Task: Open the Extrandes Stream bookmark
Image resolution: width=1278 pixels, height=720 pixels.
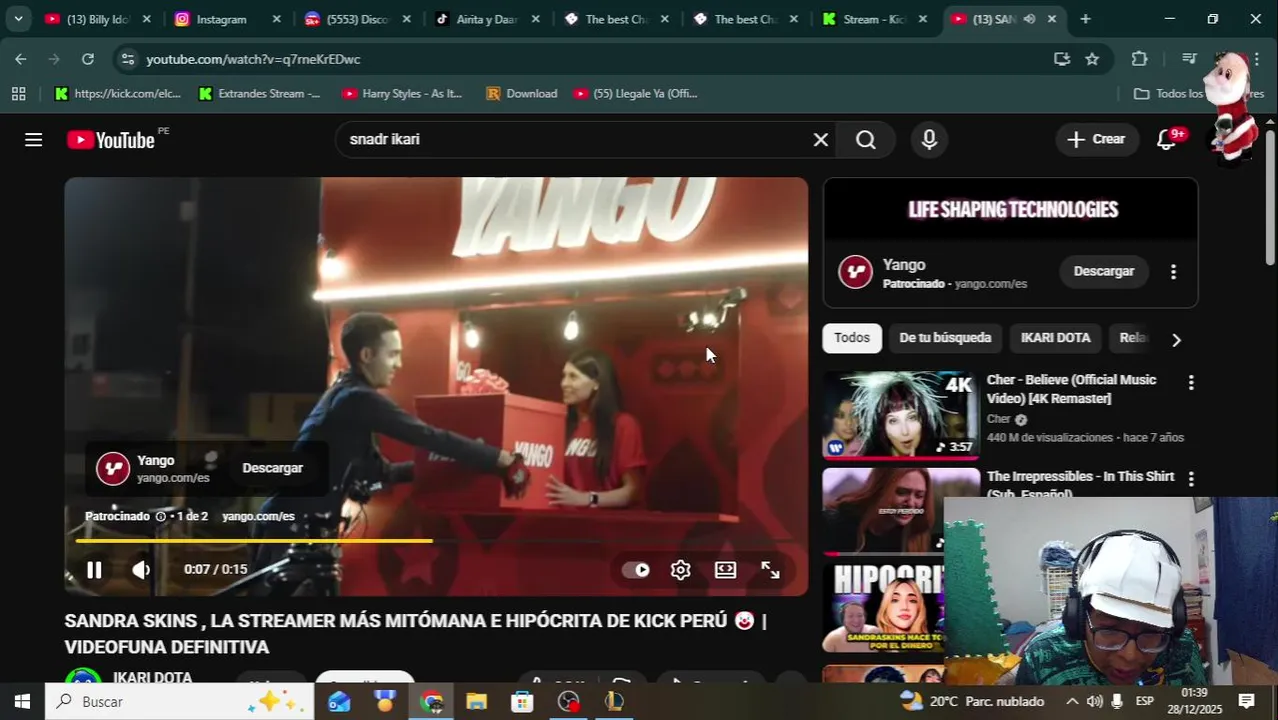Action: point(260,94)
